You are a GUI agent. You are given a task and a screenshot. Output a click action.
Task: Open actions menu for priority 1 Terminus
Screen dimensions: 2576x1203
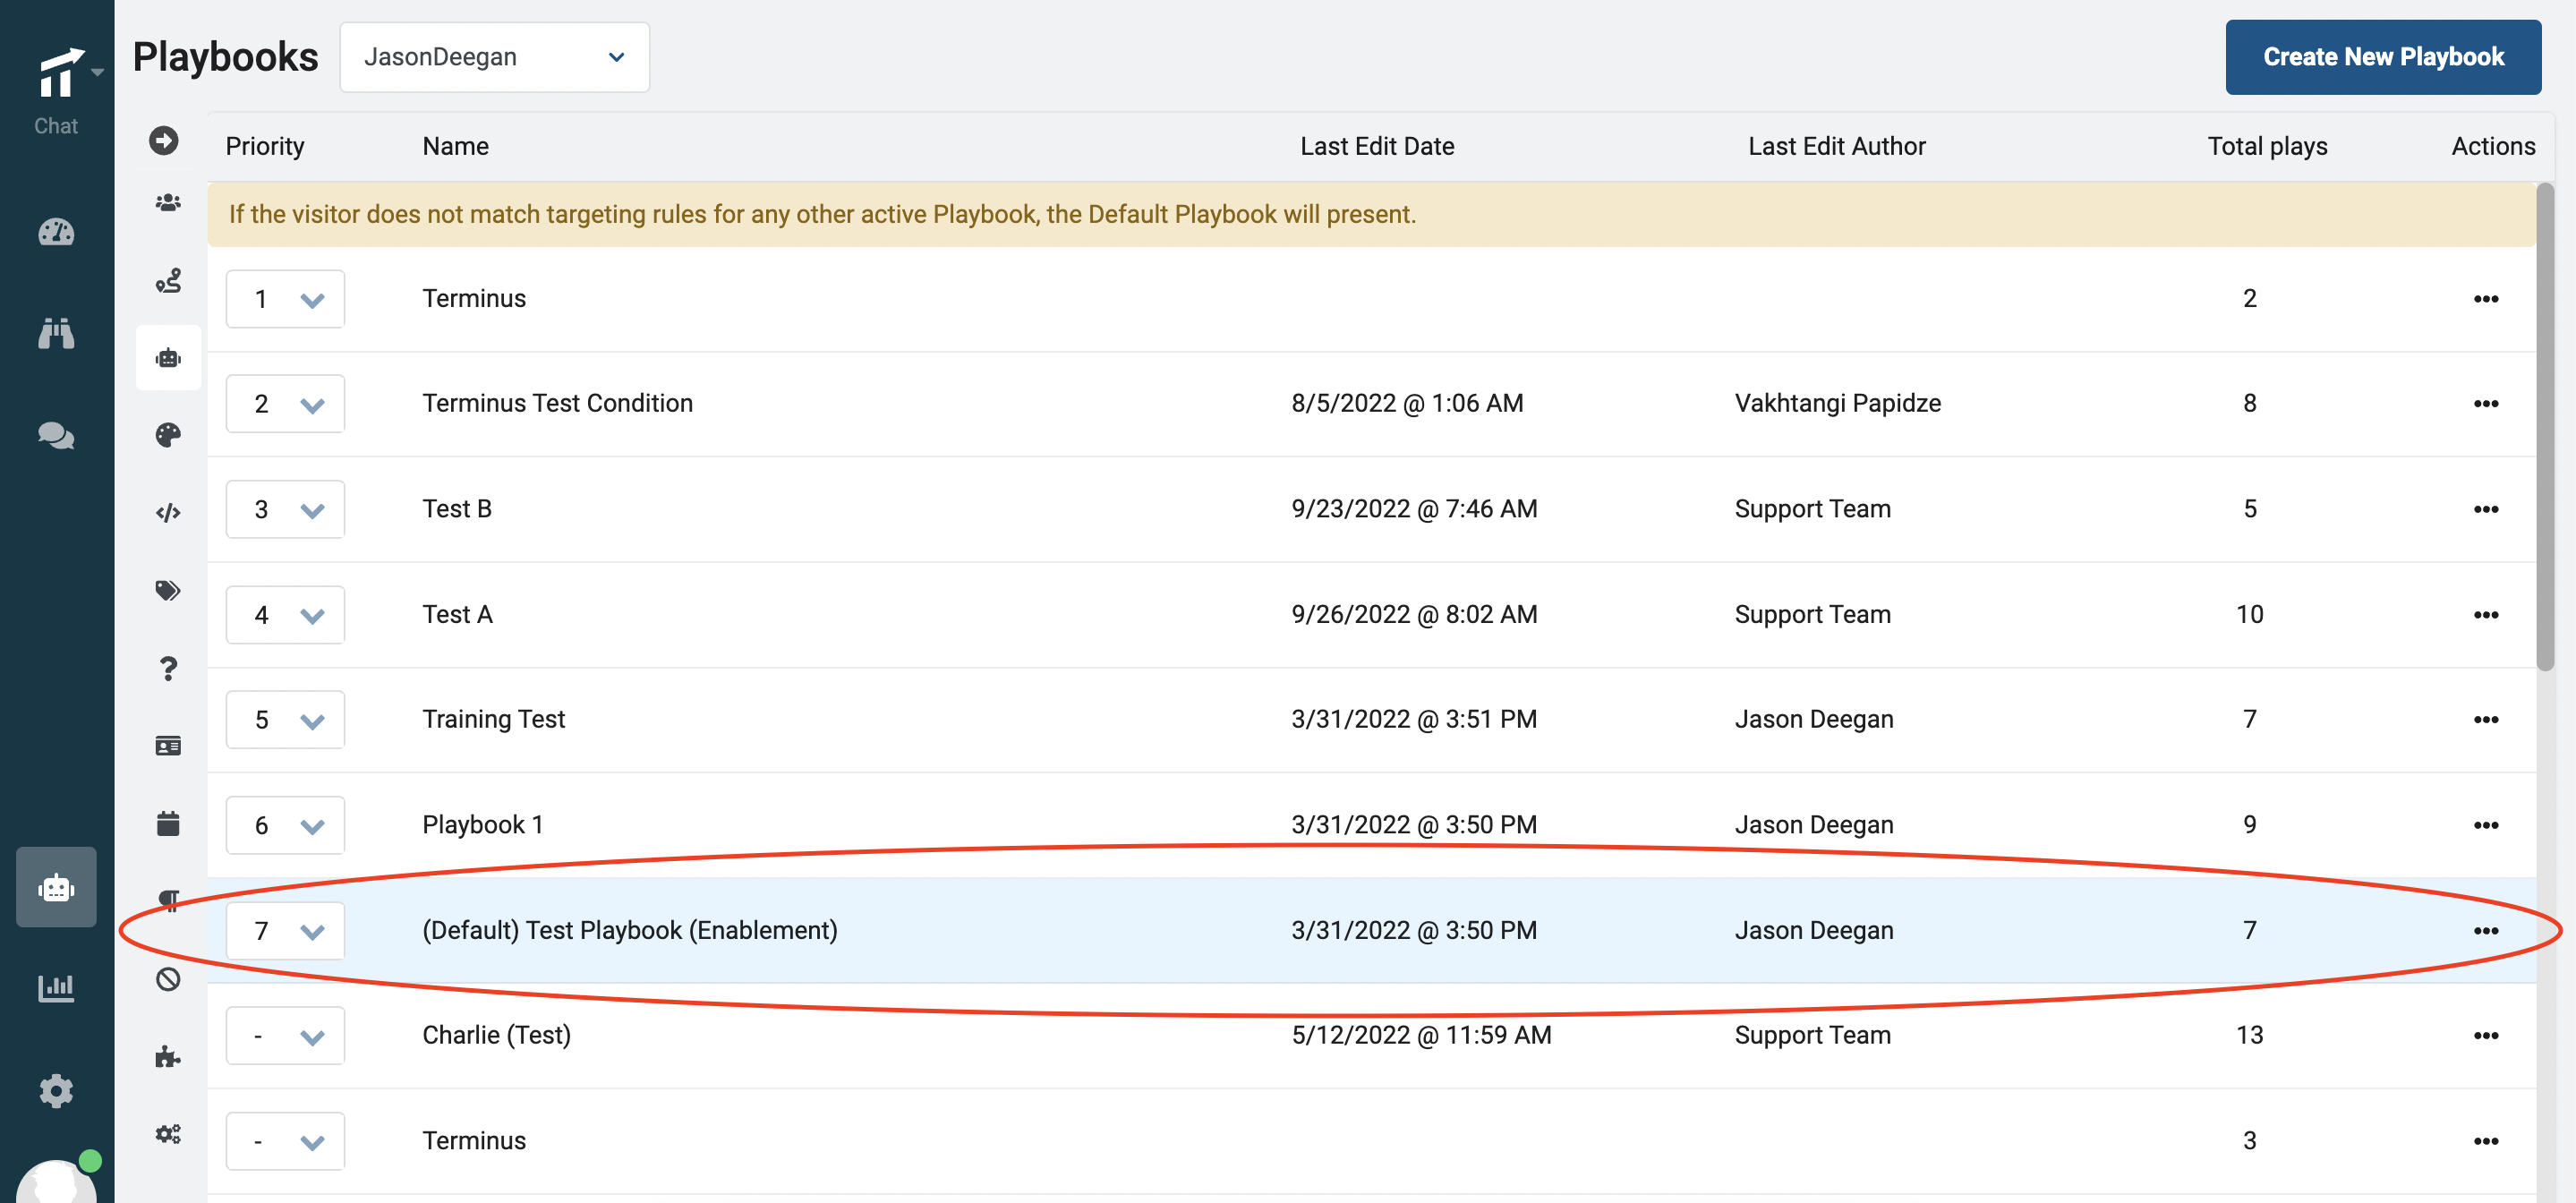pyautogui.click(x=2486, y=299)
